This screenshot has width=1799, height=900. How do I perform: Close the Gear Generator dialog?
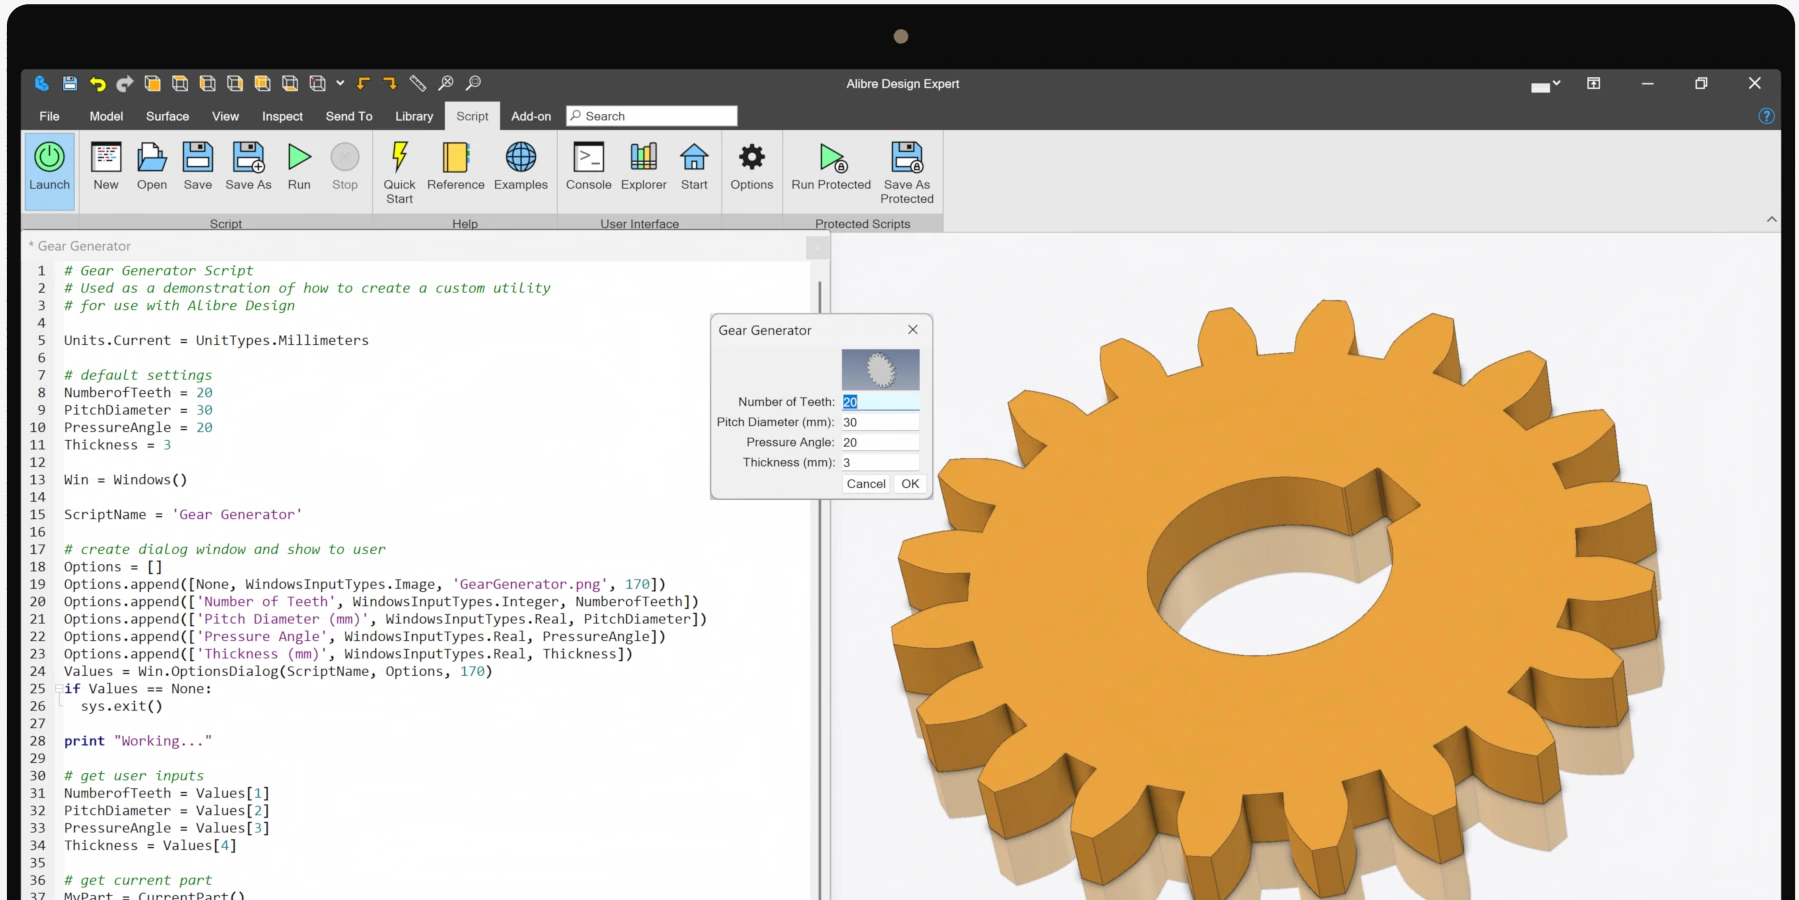[913, 330]
